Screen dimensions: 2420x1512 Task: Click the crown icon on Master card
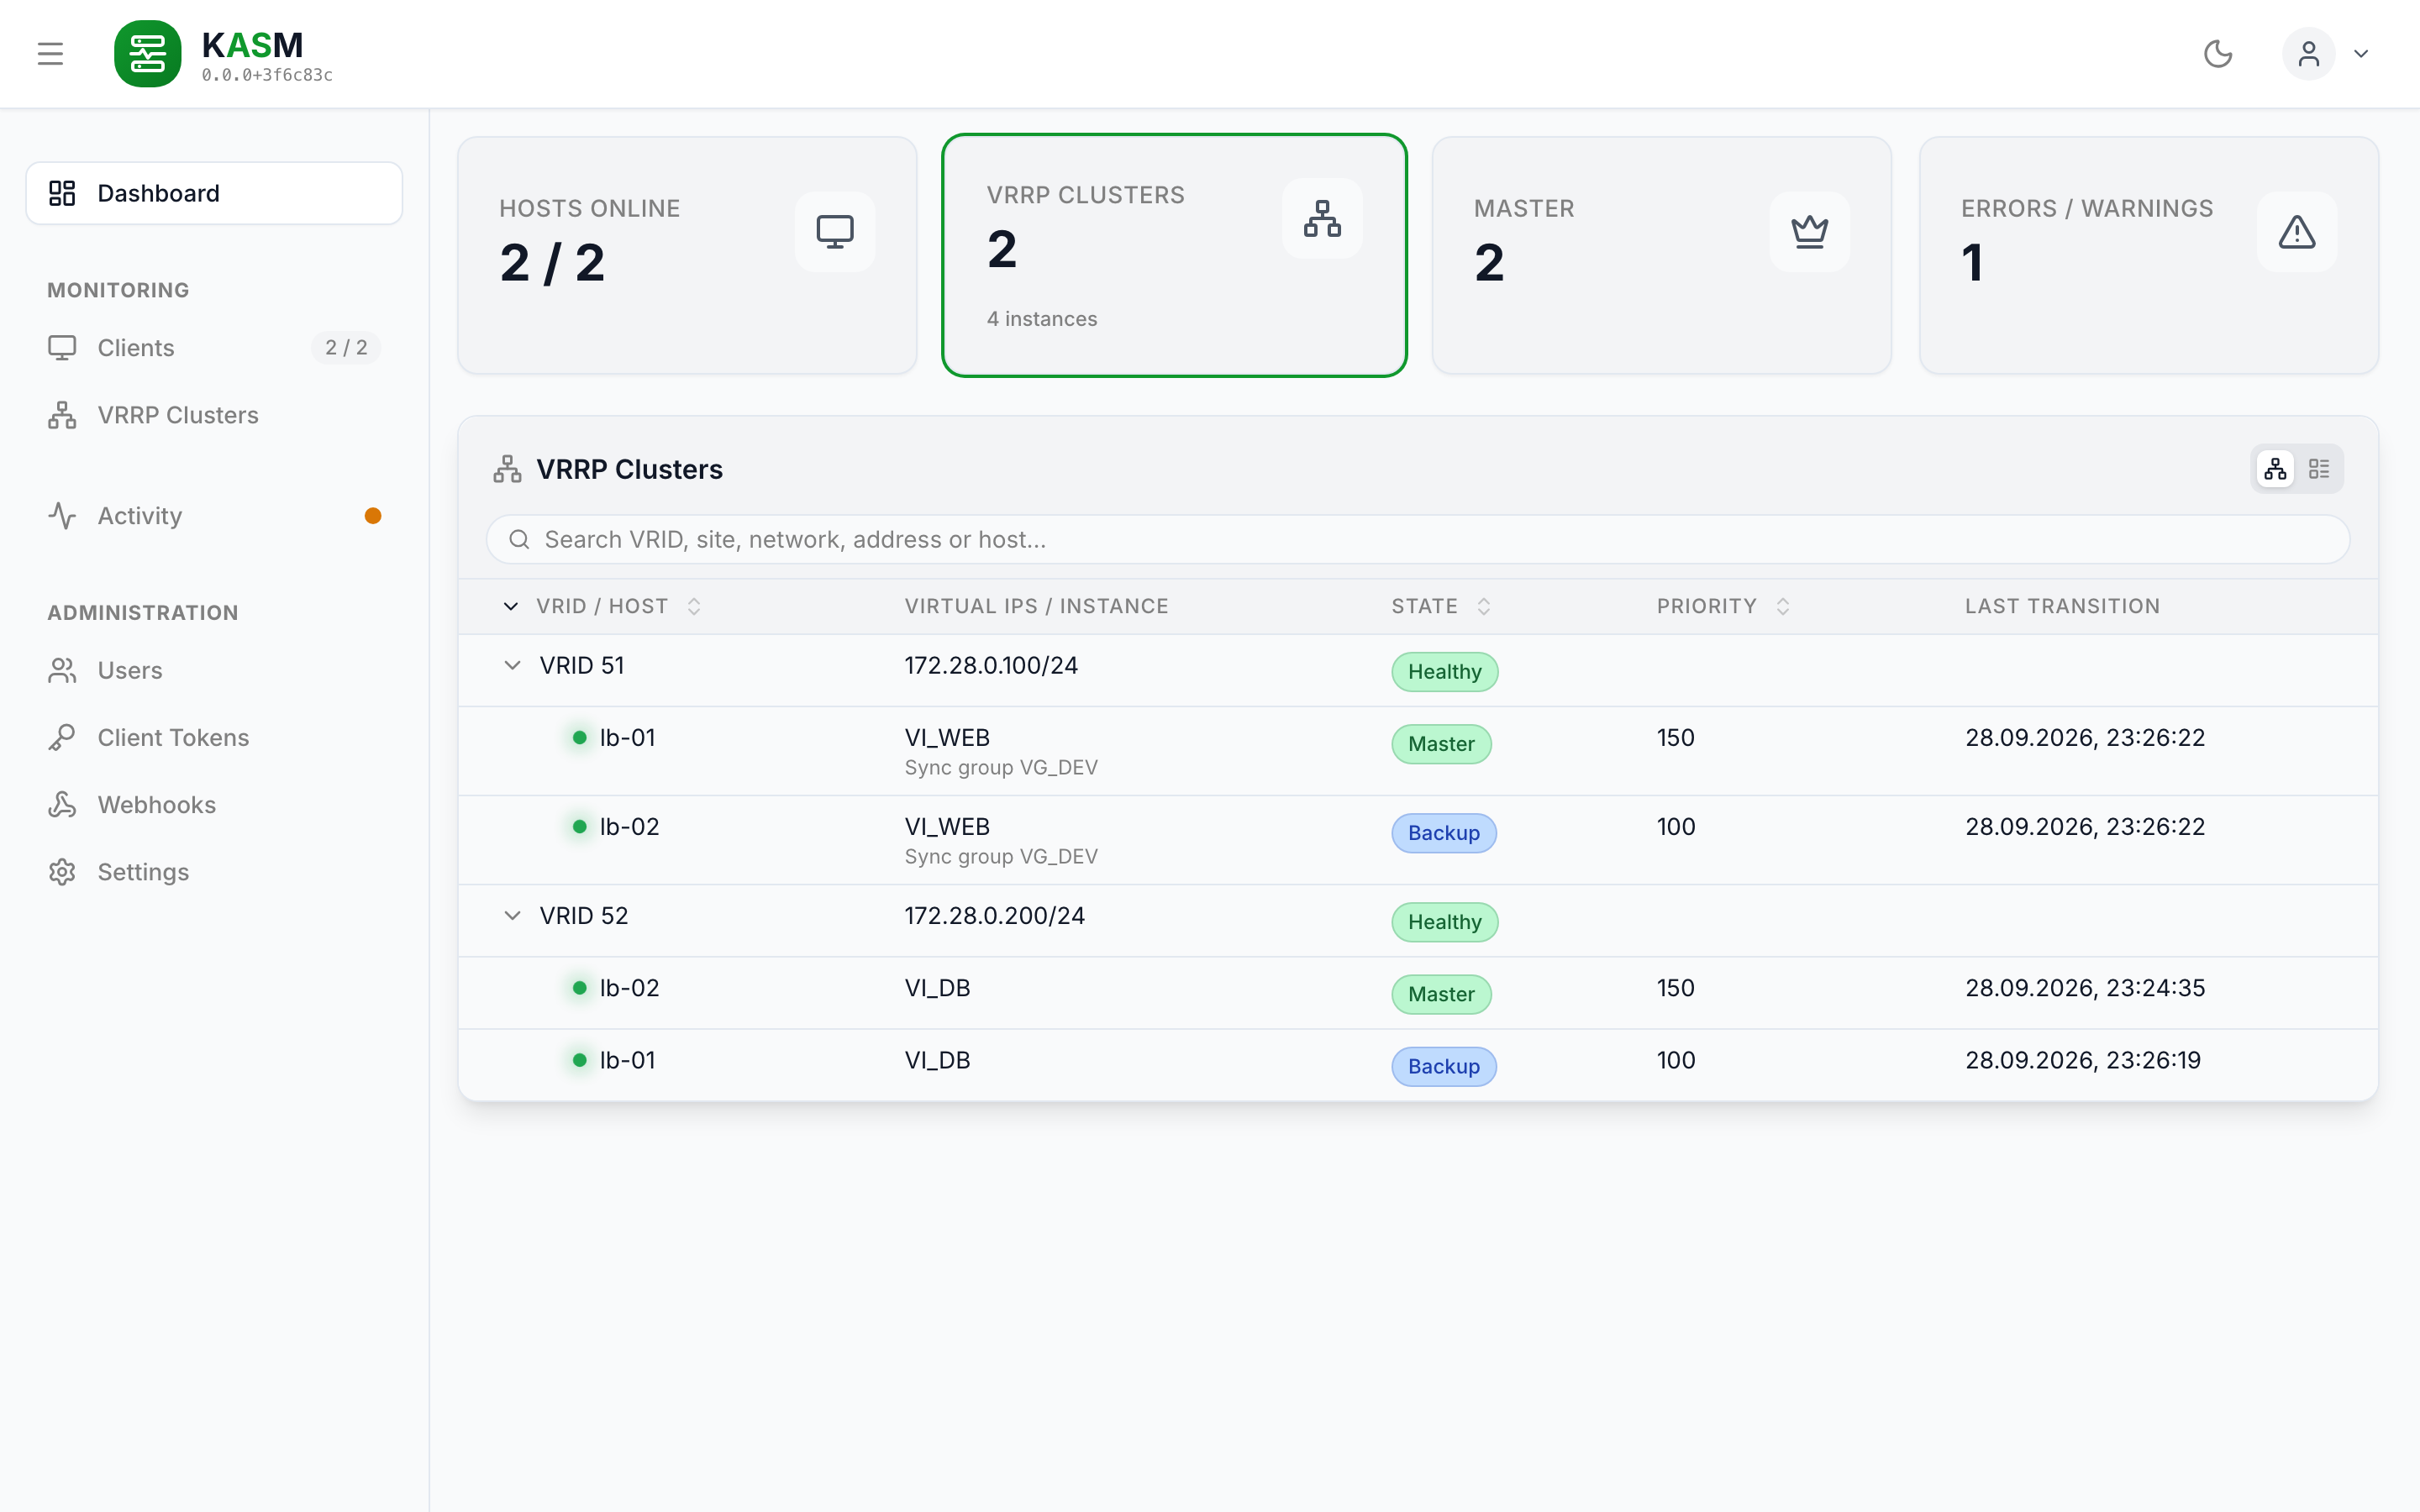[1809, 232]
